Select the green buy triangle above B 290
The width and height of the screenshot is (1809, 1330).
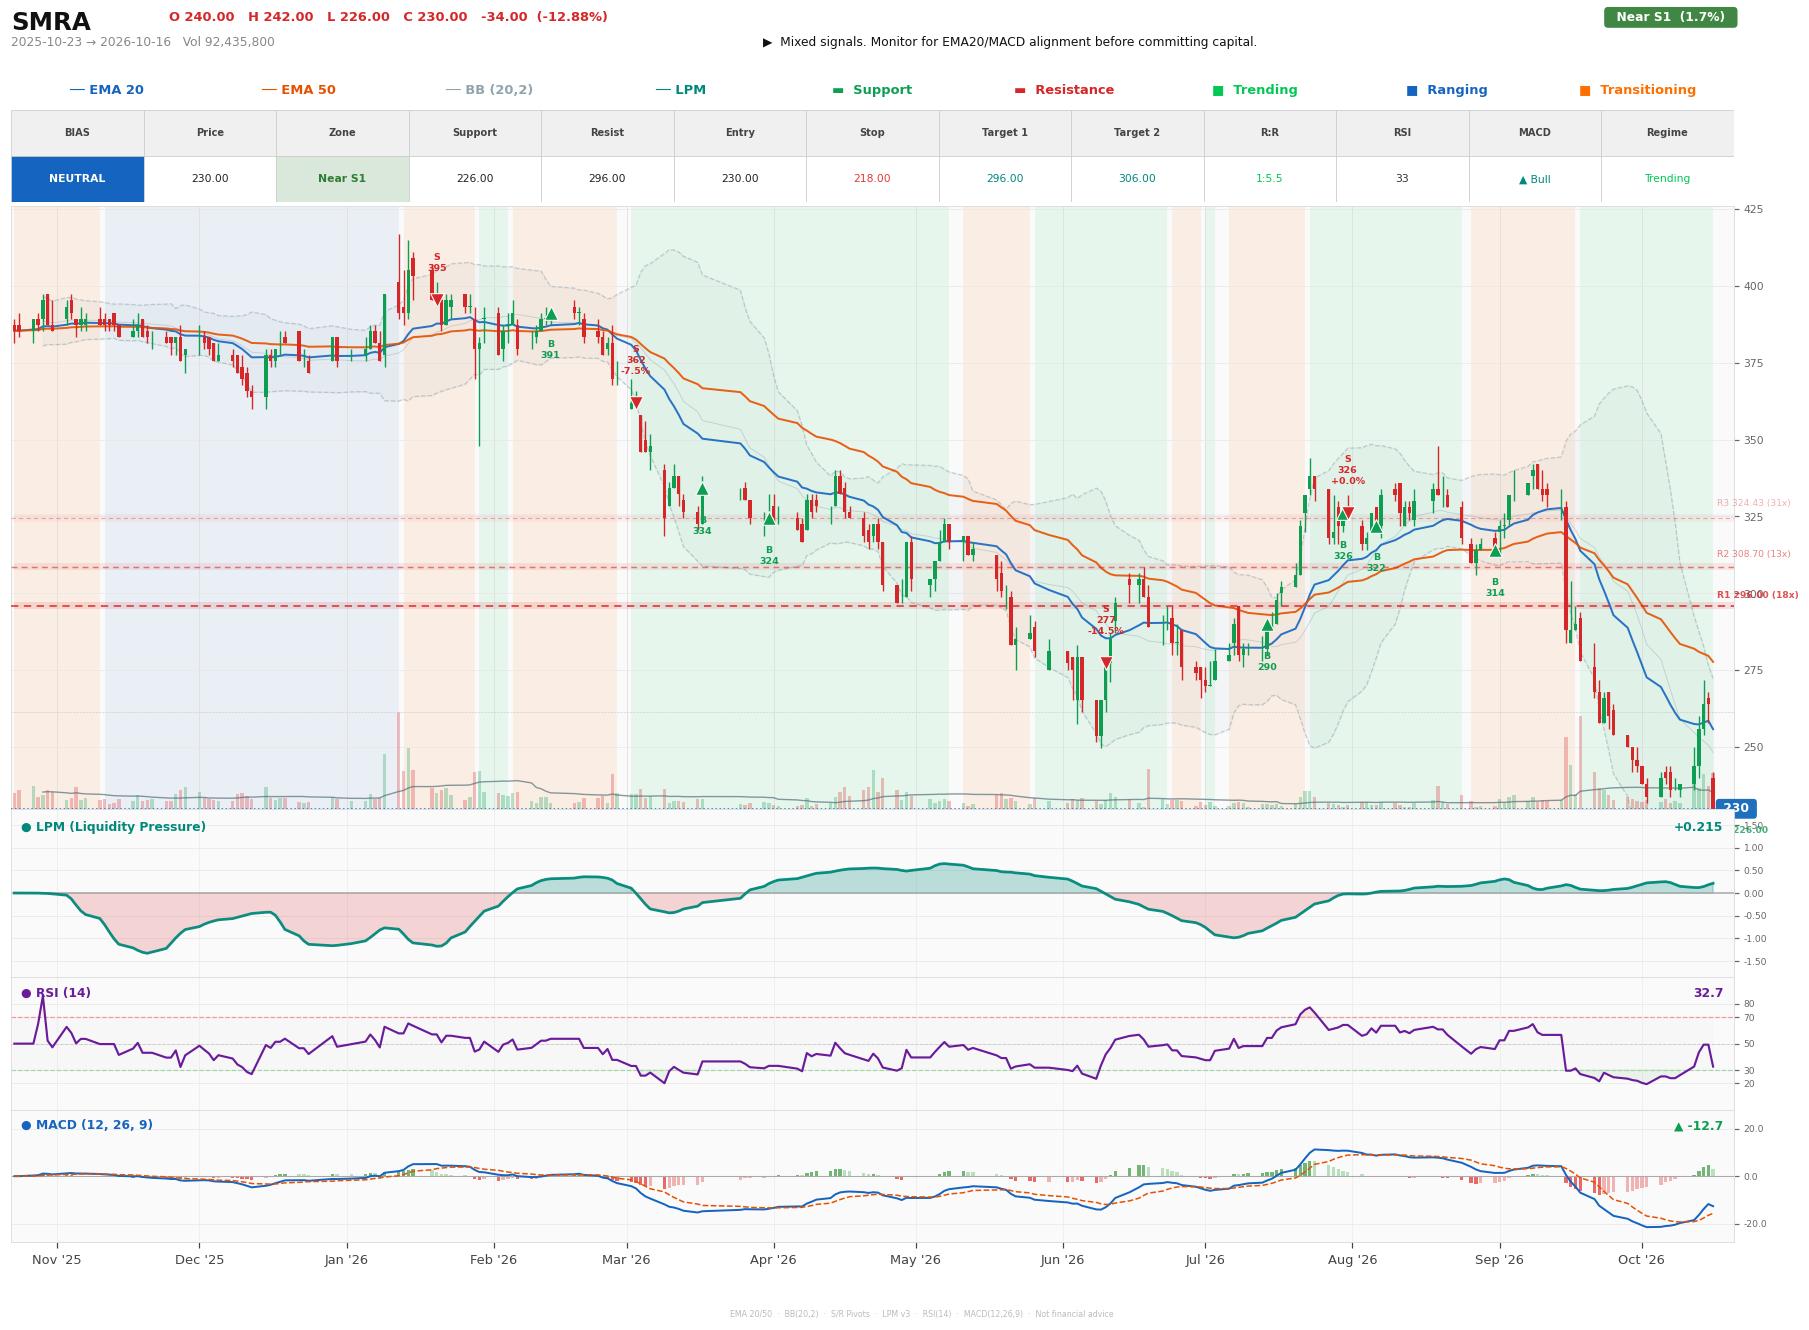pyautogui.click(x=1267, y=625)
